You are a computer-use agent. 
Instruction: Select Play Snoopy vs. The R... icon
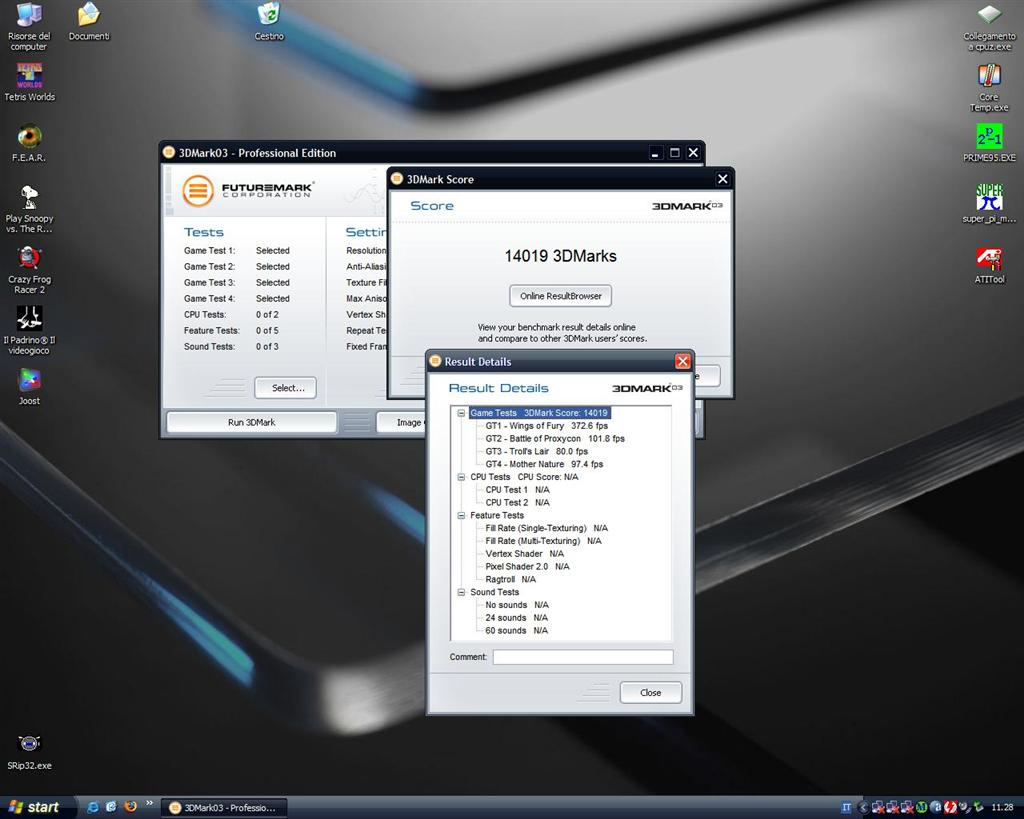(x=29, y=209)
